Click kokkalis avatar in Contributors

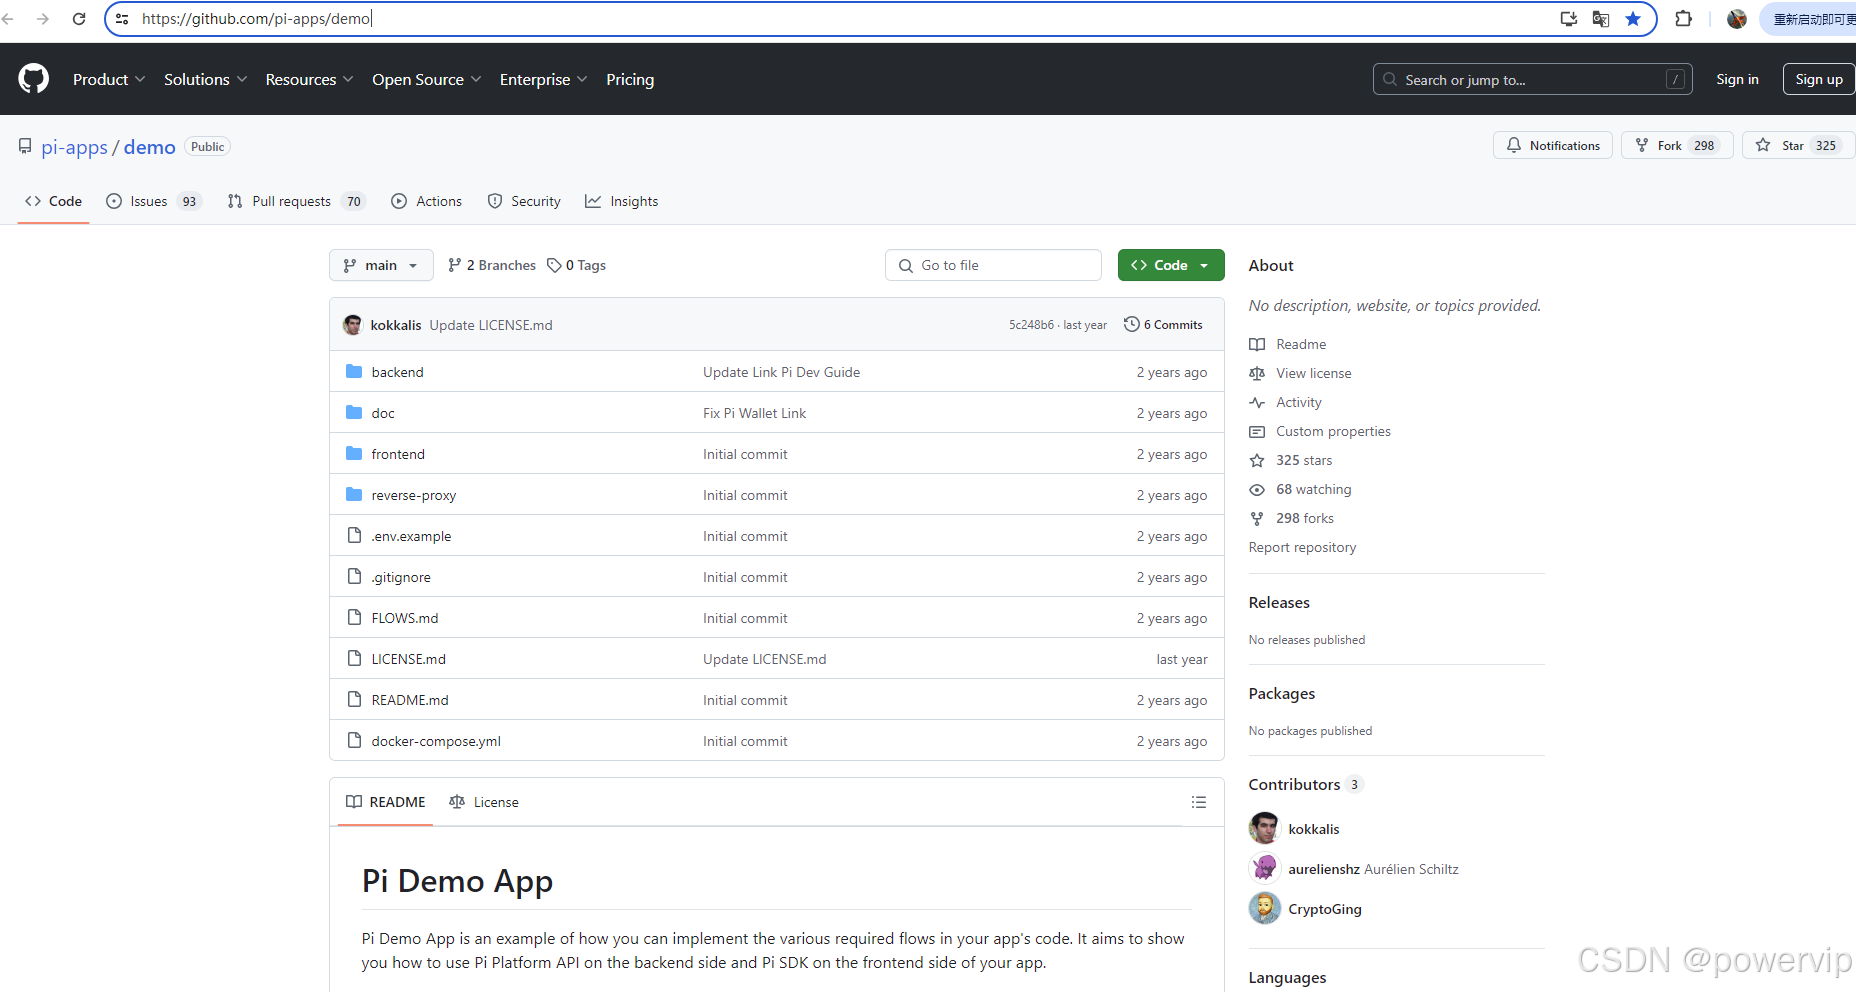coord(1265,828)
